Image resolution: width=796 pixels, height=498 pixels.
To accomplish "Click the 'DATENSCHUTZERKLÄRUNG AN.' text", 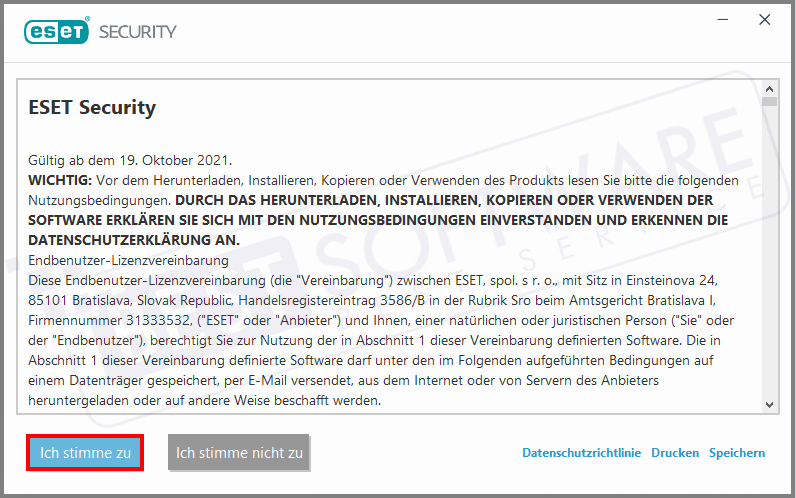I will click(x=134, y=240).
